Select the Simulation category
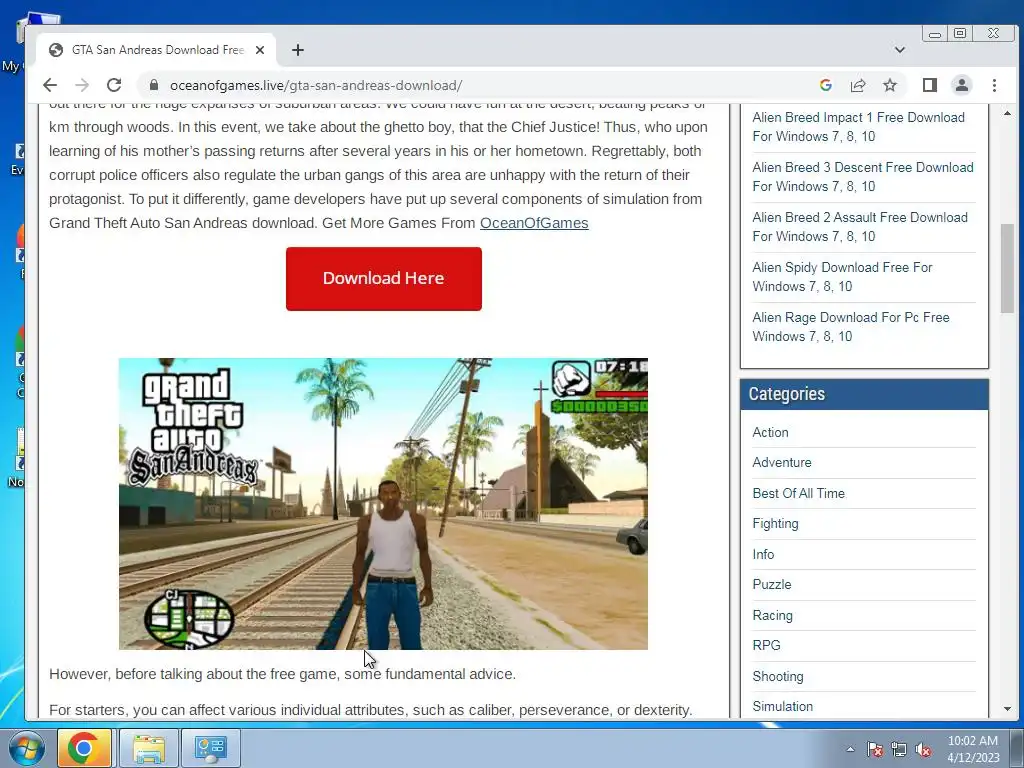This screenshot has height=768, width=1024. coord(782,706)
